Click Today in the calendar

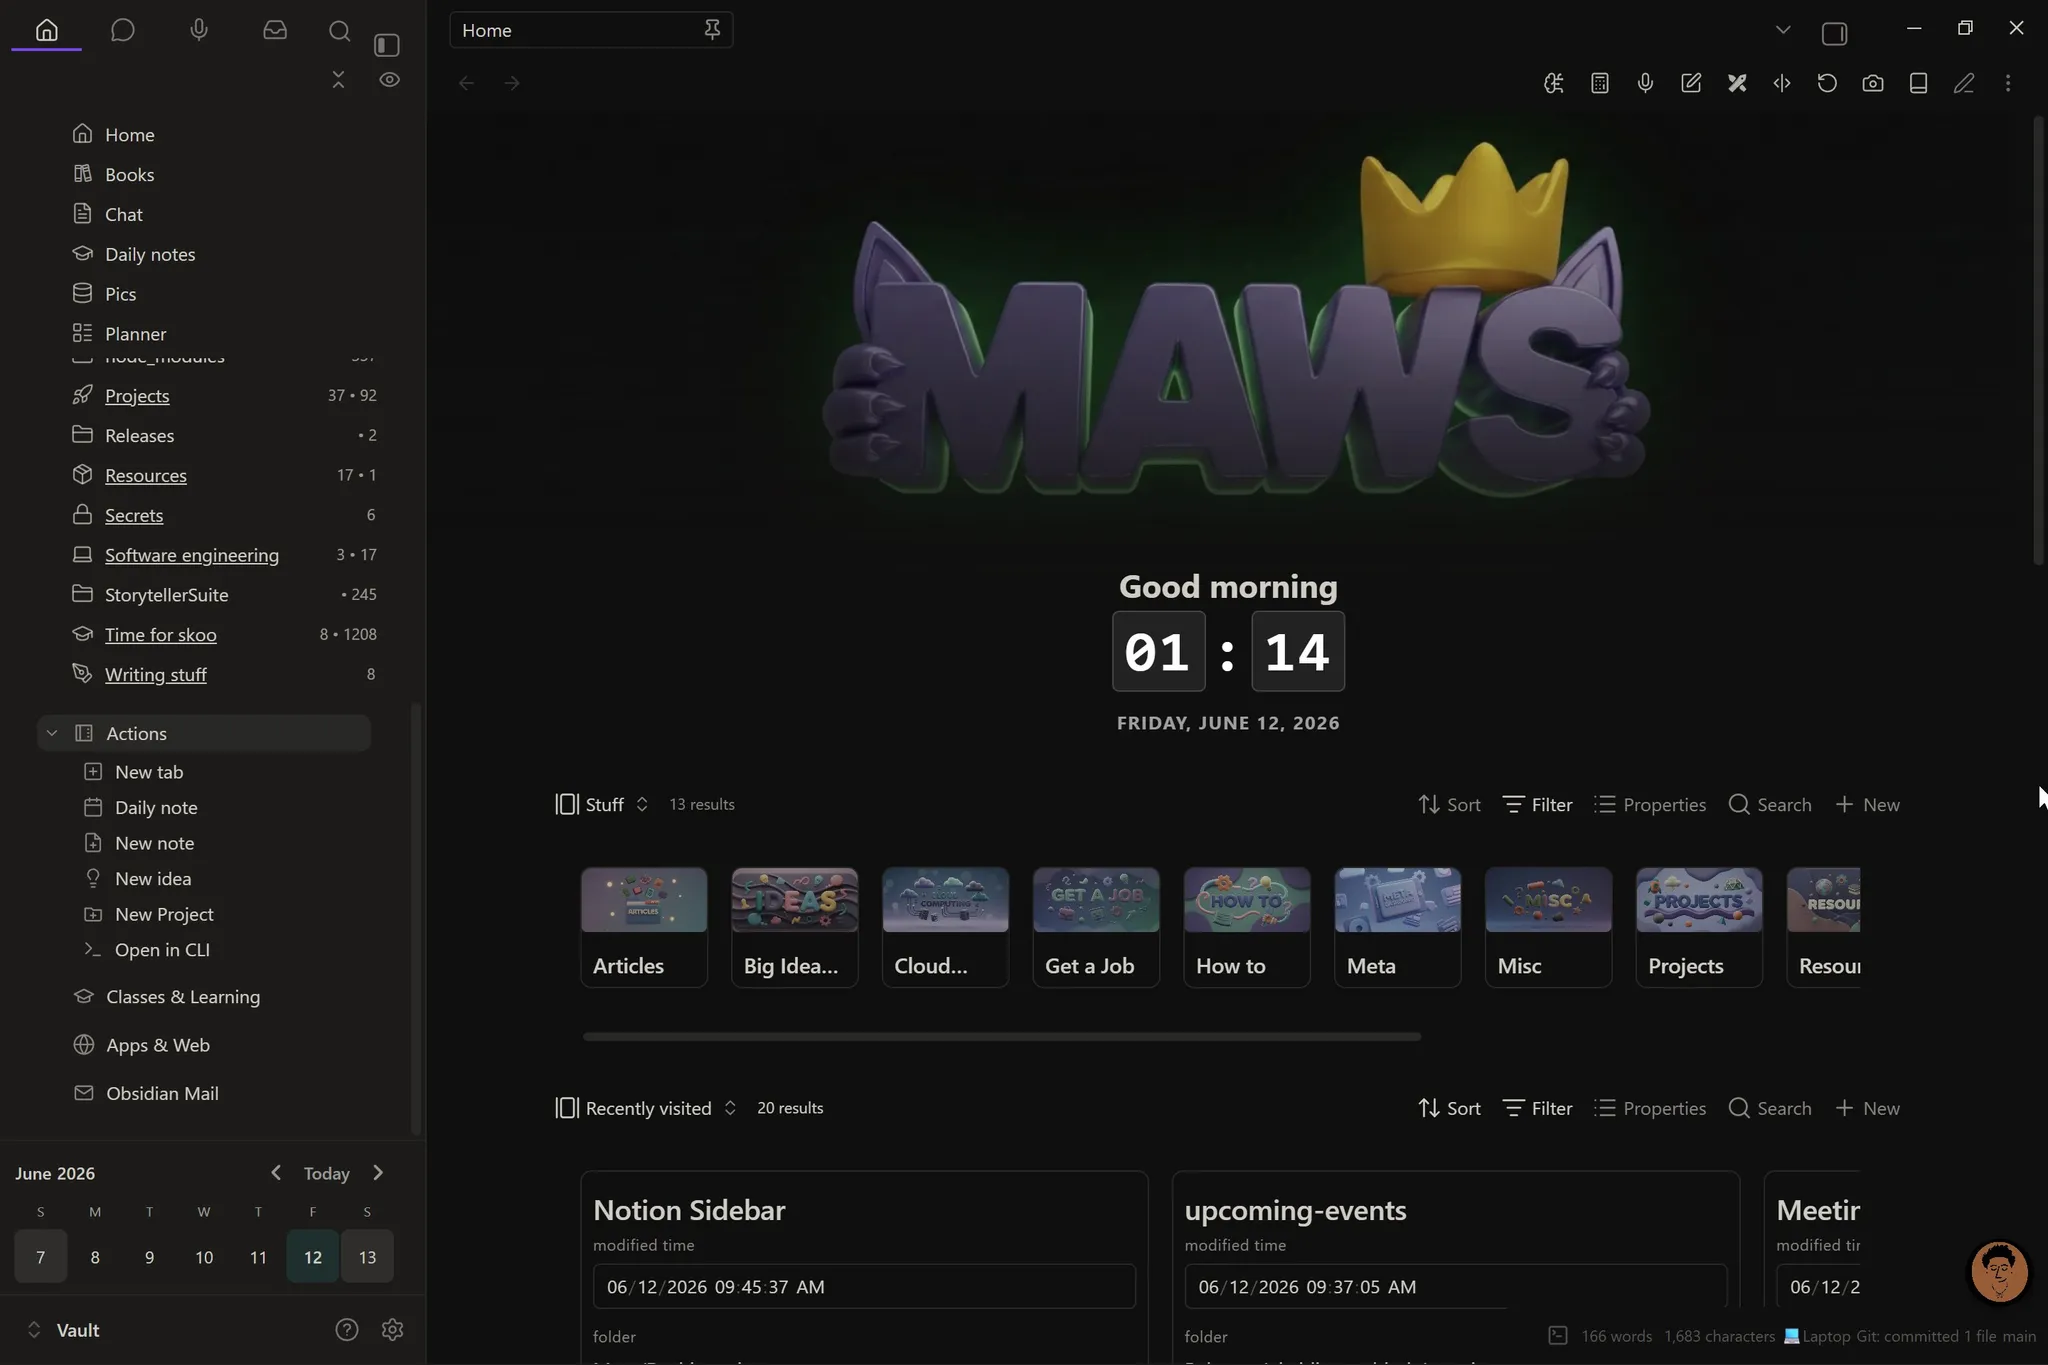pos(326,1174)
